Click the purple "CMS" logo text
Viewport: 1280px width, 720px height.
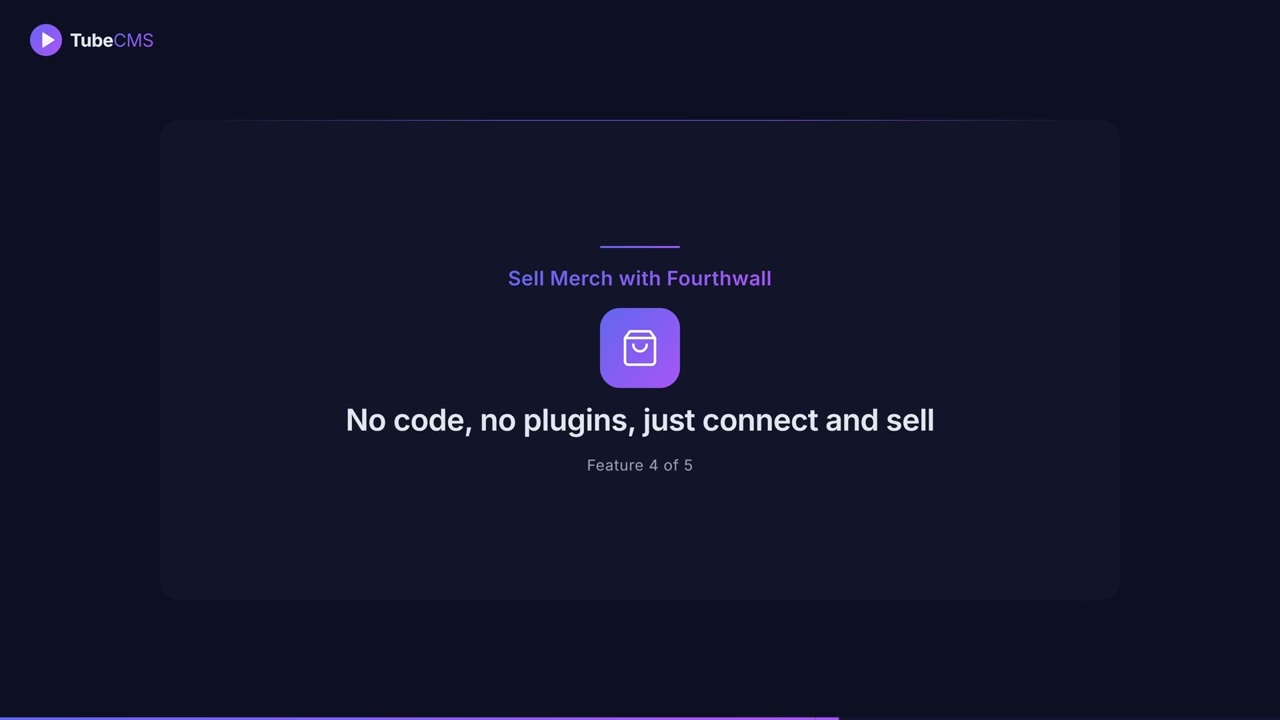(134, 41)
